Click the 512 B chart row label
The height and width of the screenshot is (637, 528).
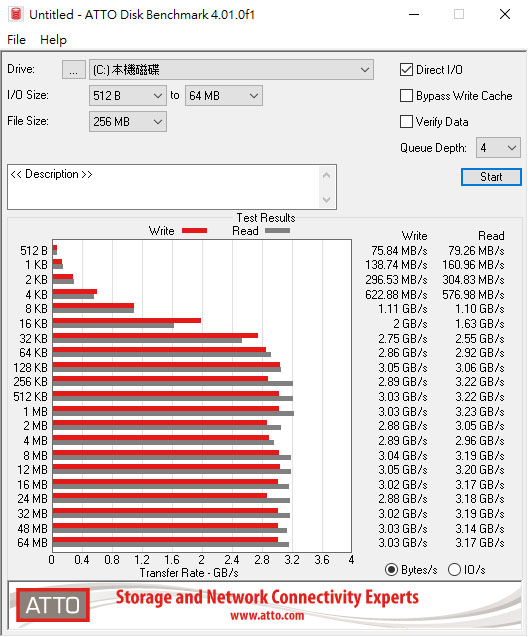(34, 251)
